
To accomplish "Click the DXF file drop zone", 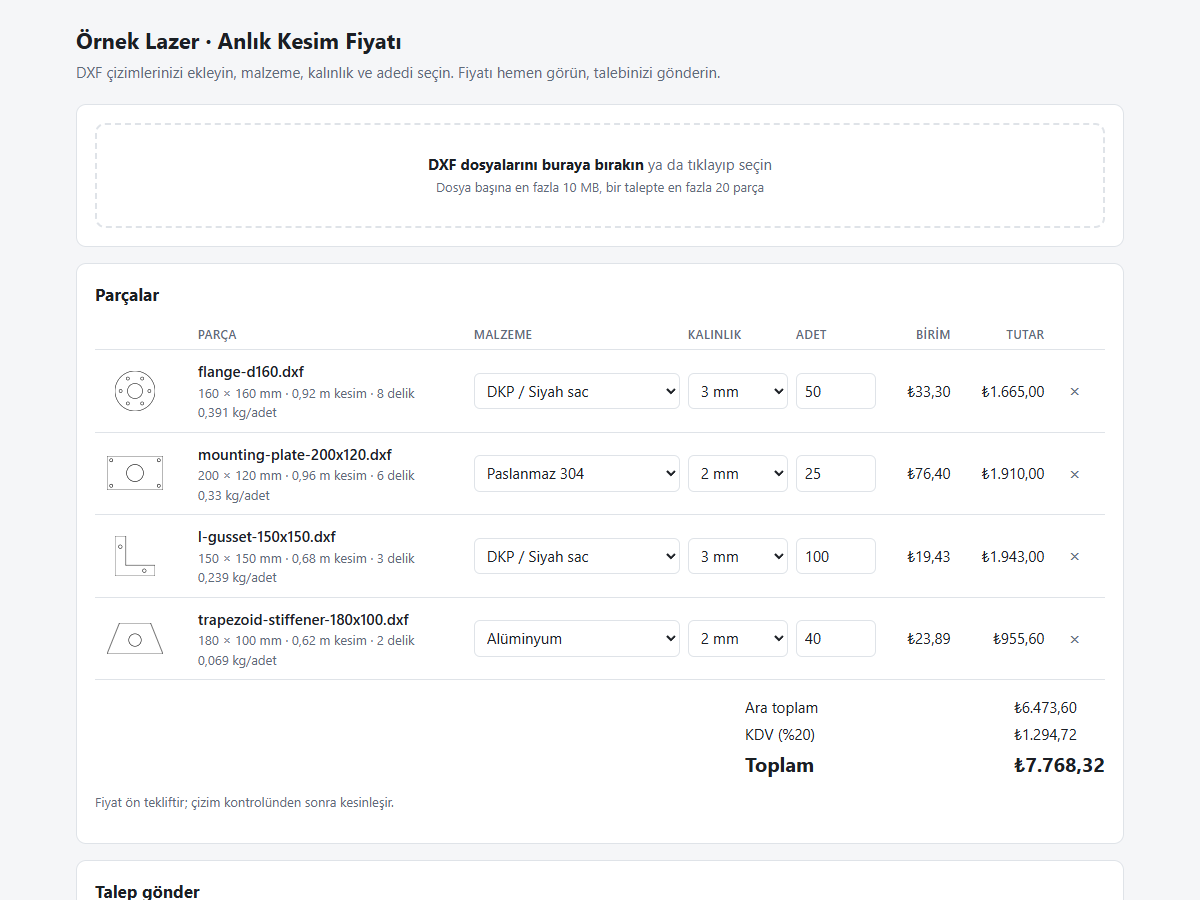I will [600, 176].
